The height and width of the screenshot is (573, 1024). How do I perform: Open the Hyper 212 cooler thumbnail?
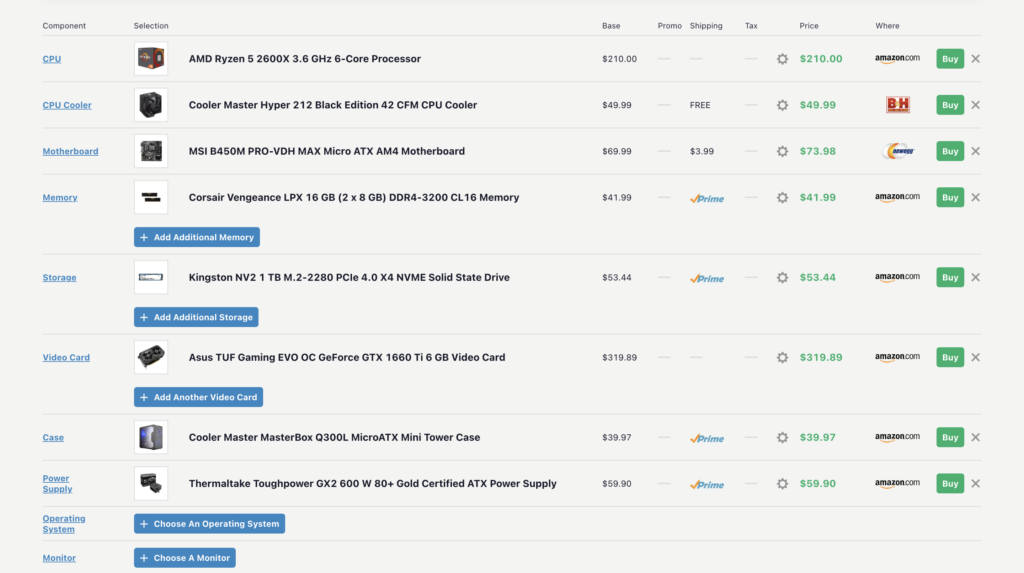tap(151, 105)
